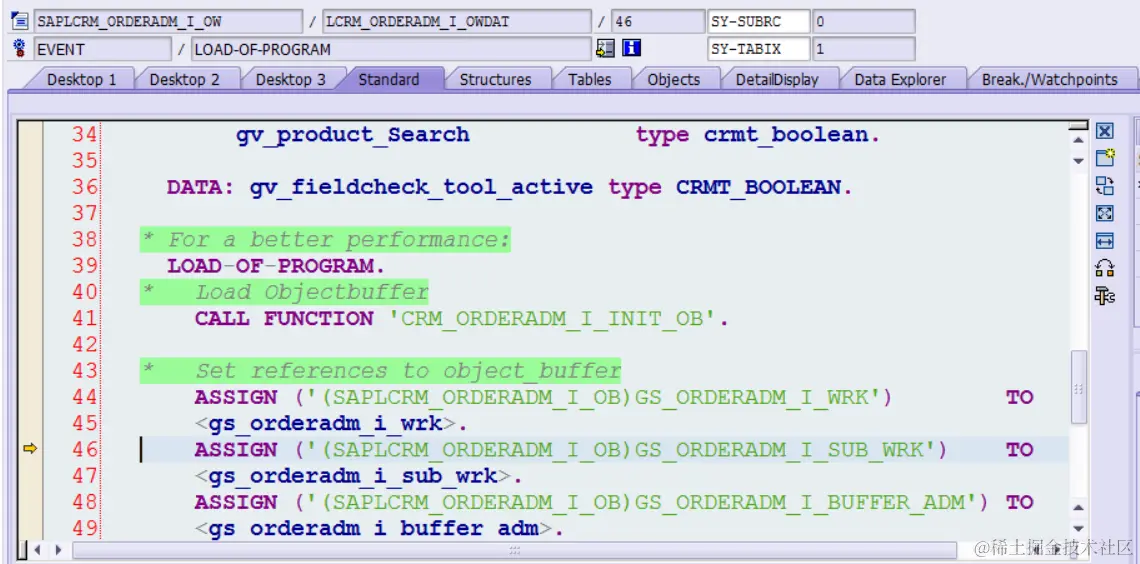This screenshot has height=564, width=1140.
Task: Click the comment 'Load Objectbuffer'
Action: tap(312, 292)
